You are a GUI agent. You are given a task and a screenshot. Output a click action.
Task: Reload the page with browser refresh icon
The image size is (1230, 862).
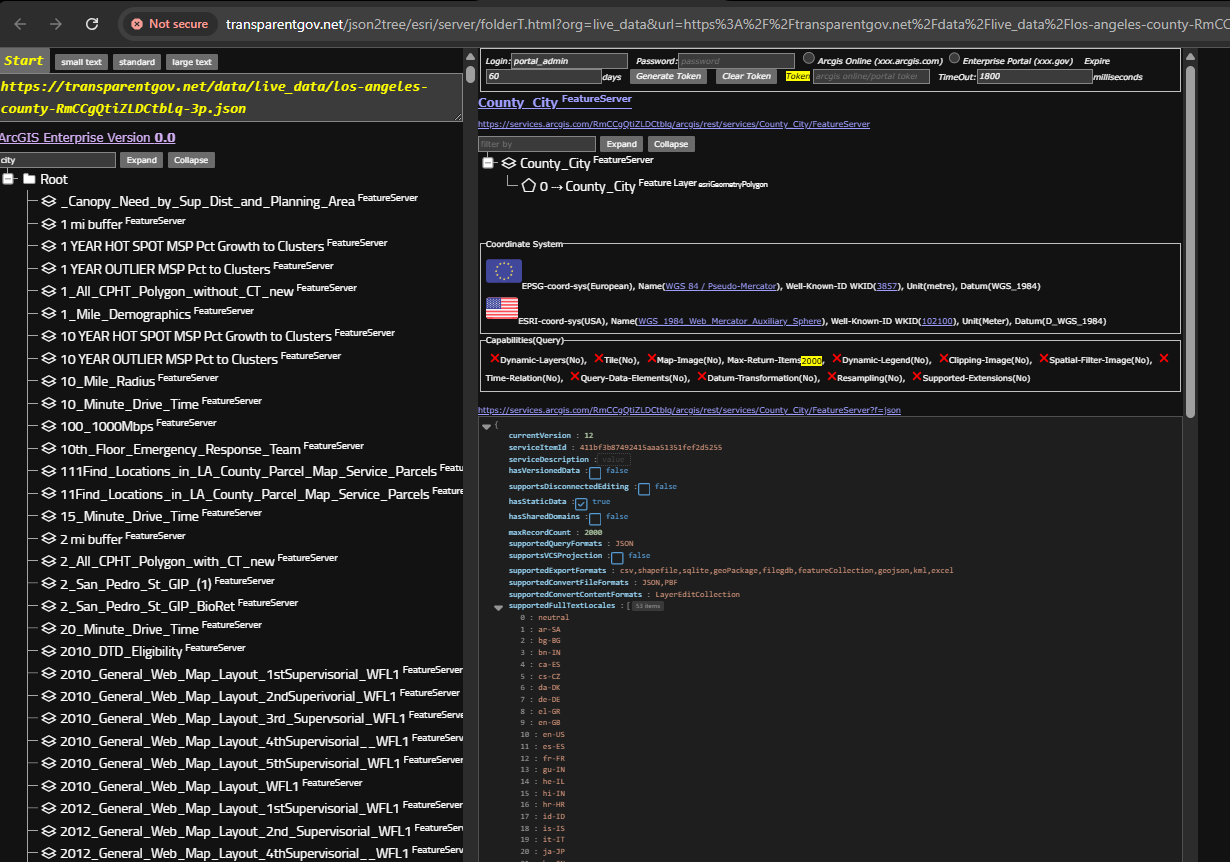tap(92, 23)
